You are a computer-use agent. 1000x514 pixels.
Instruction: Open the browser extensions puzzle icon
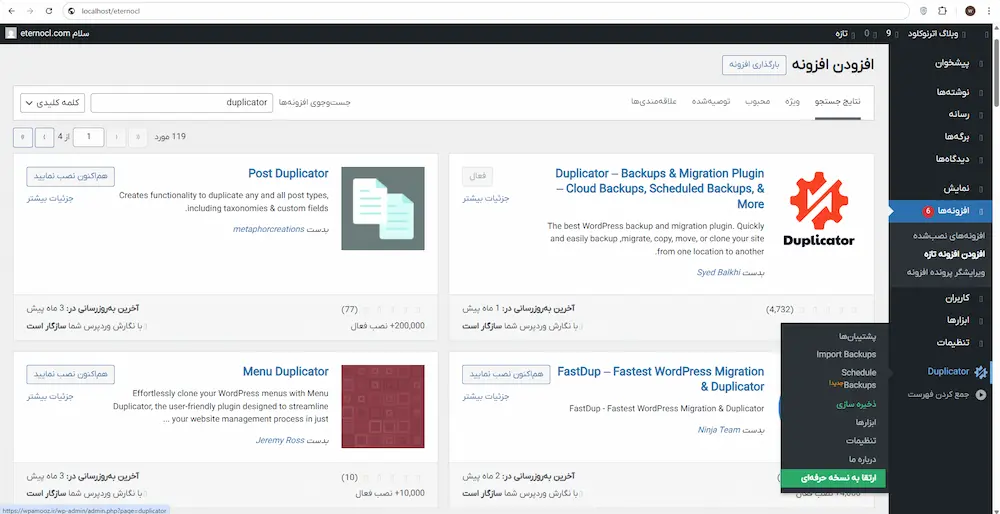point(942,11)
